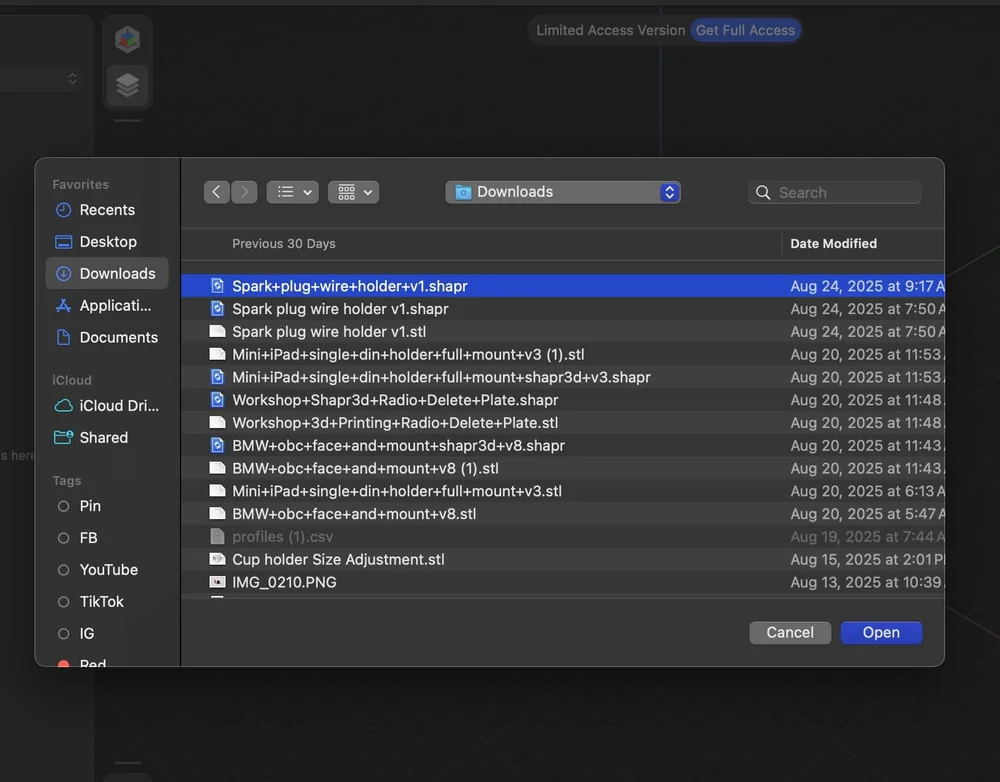Select the Pin tag
The width and height of the screenshot is (1000, 782).
point(107,506)
